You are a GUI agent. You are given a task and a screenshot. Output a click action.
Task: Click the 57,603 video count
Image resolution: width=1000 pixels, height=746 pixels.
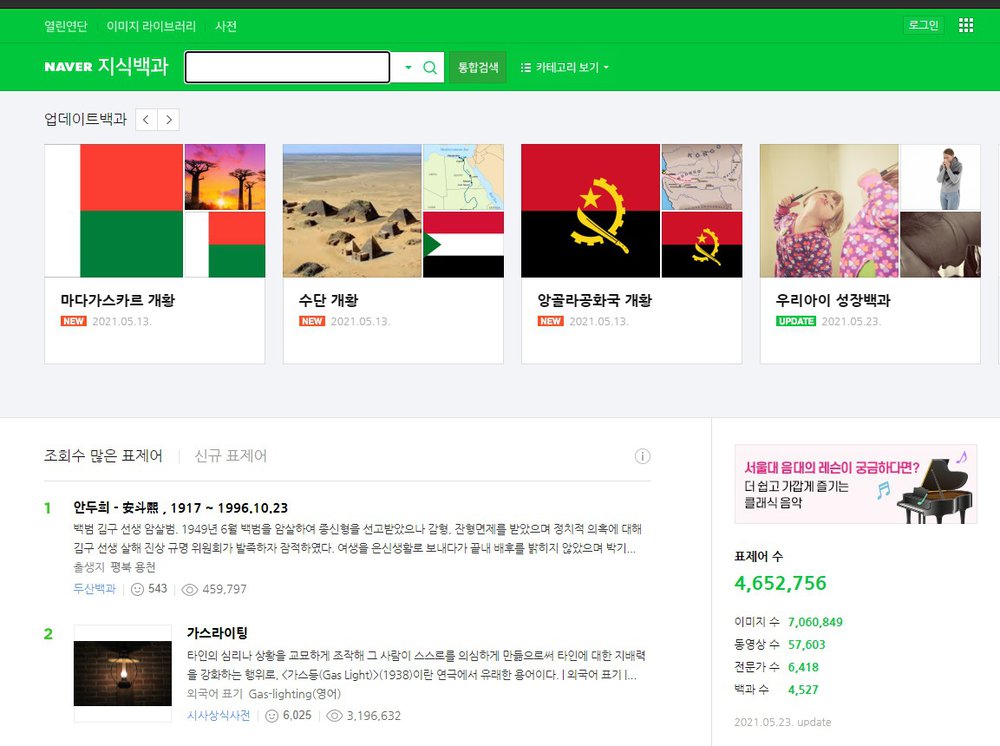pos(806,645)
